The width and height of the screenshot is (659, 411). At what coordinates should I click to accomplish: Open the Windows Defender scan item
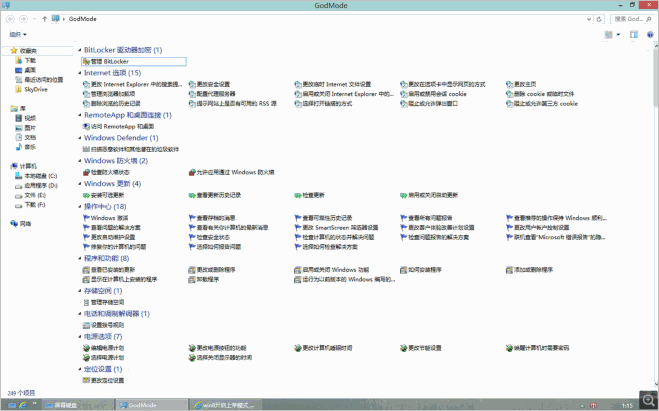coord(131,149)
